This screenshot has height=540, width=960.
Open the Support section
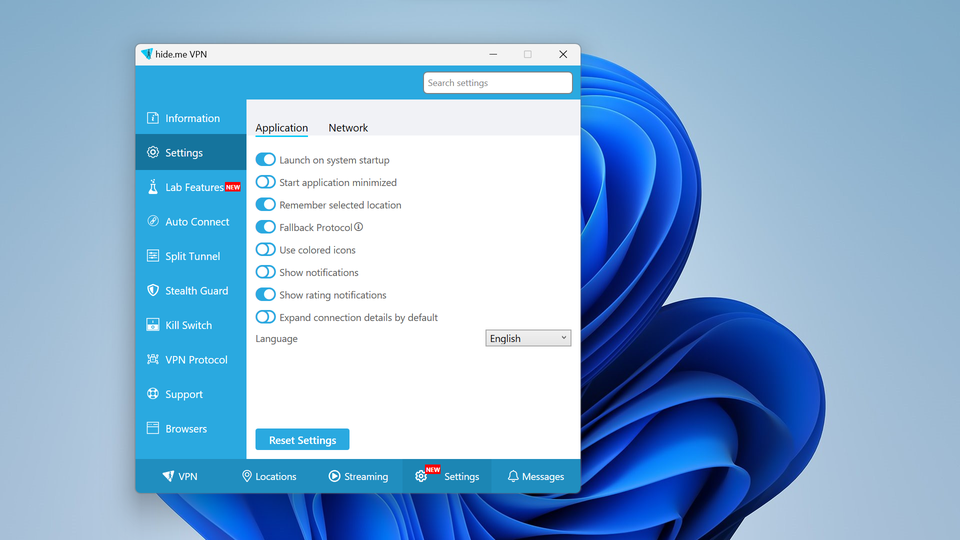click(191, 394)
